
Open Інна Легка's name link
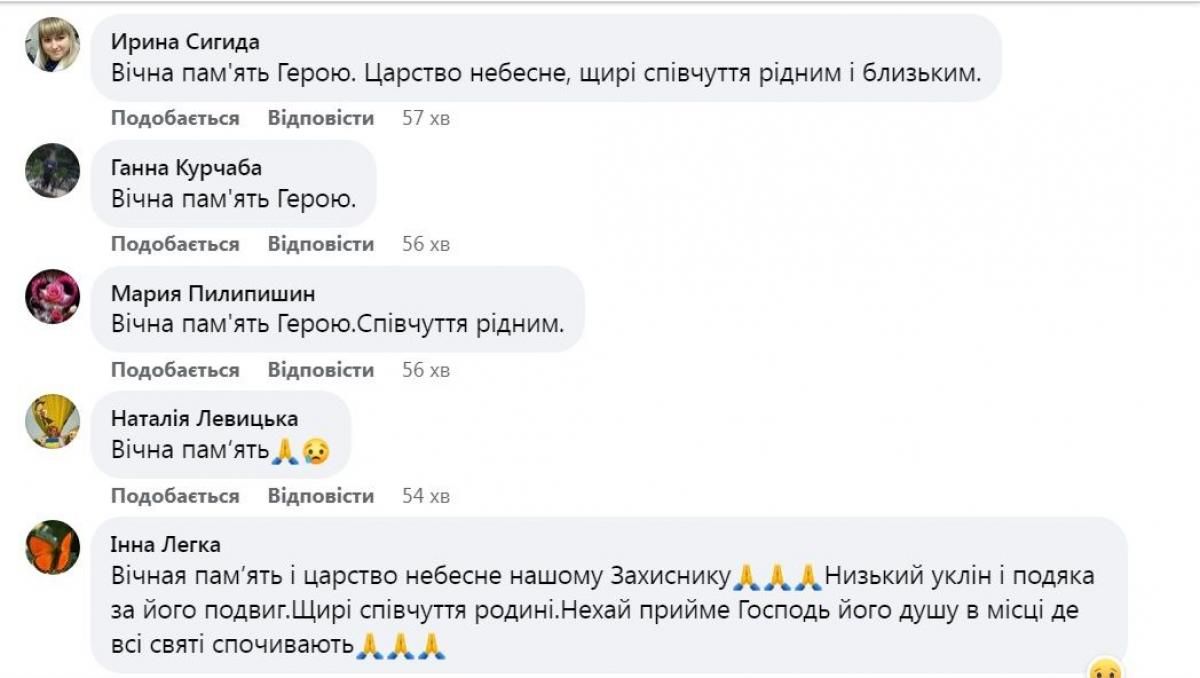click(166, 545)
